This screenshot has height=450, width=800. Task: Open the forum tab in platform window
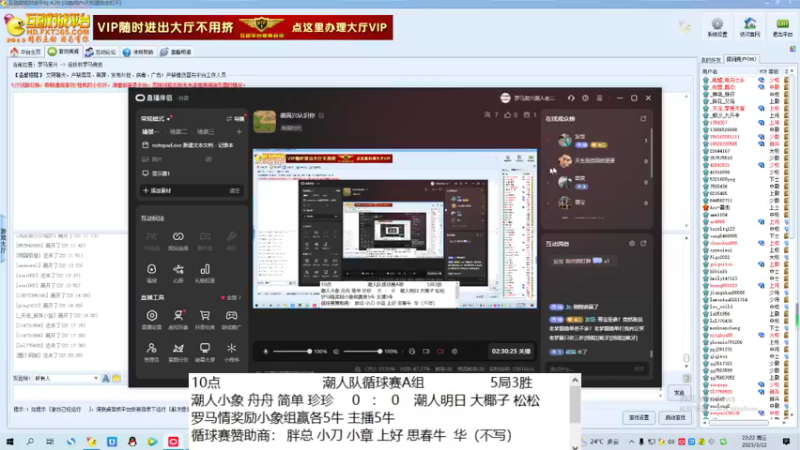point(101,52)
